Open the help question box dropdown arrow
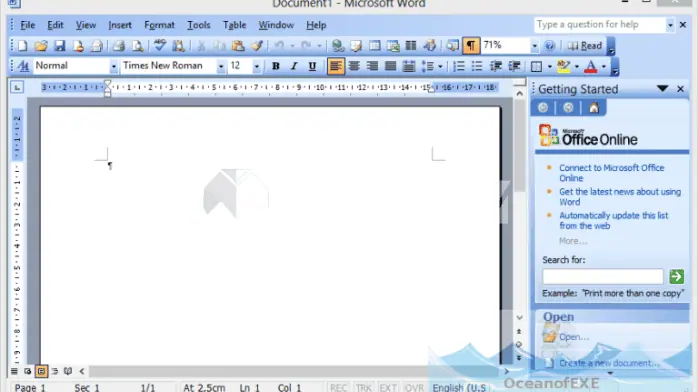The height and width of the screenshot is (392, 698). click(x=670, y=25)
